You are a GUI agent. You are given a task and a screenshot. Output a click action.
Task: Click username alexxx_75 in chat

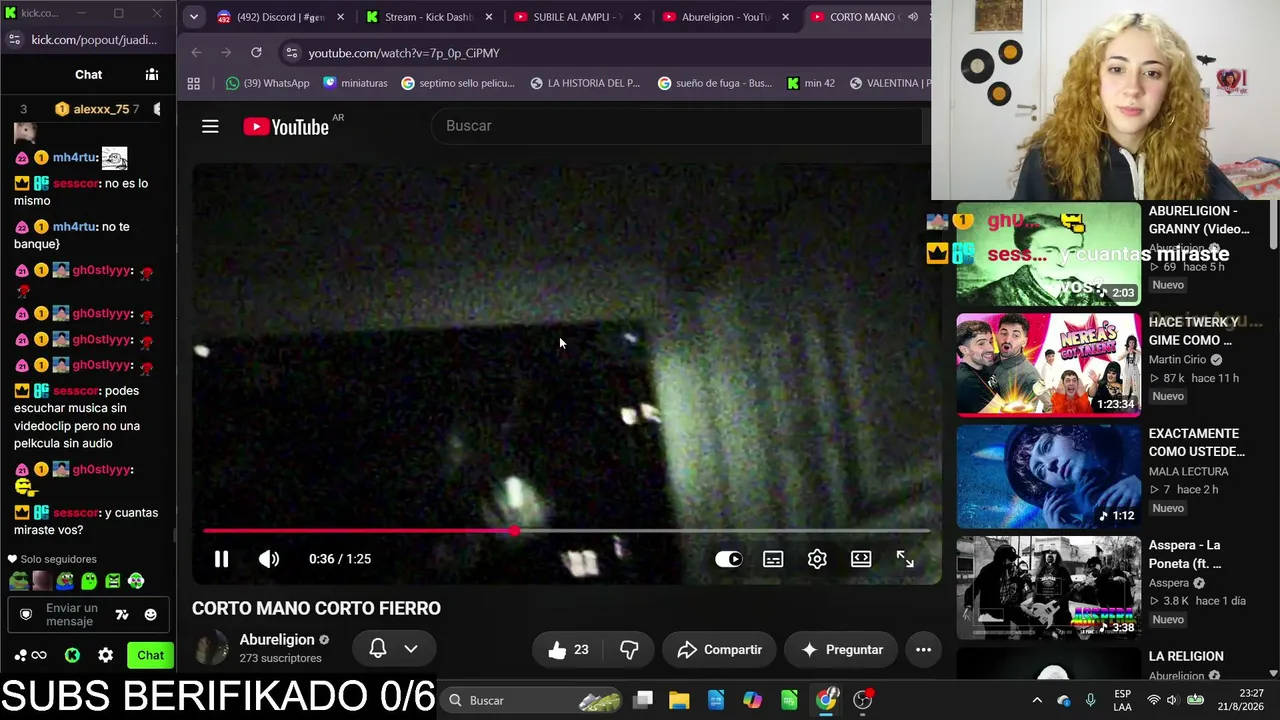pos(100,109)
